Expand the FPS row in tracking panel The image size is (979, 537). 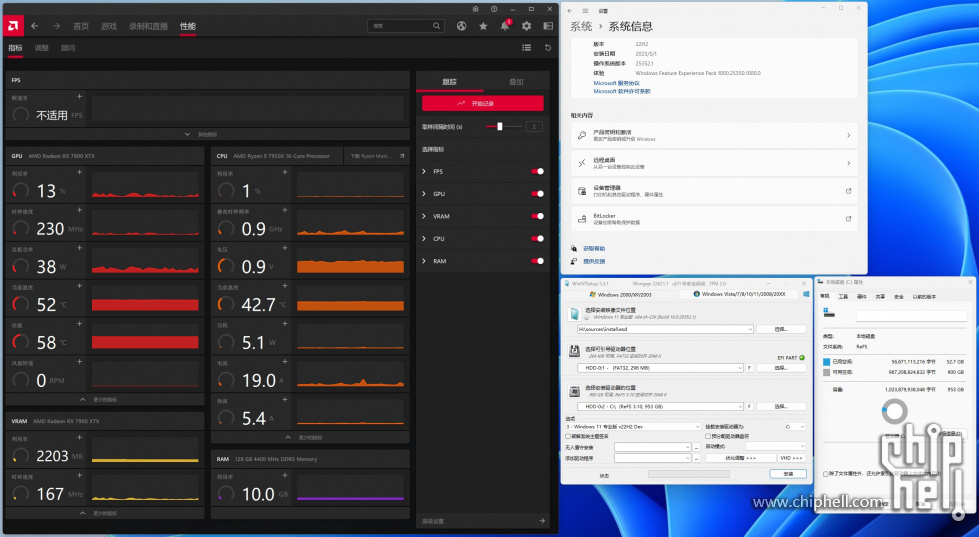(424, 171)
